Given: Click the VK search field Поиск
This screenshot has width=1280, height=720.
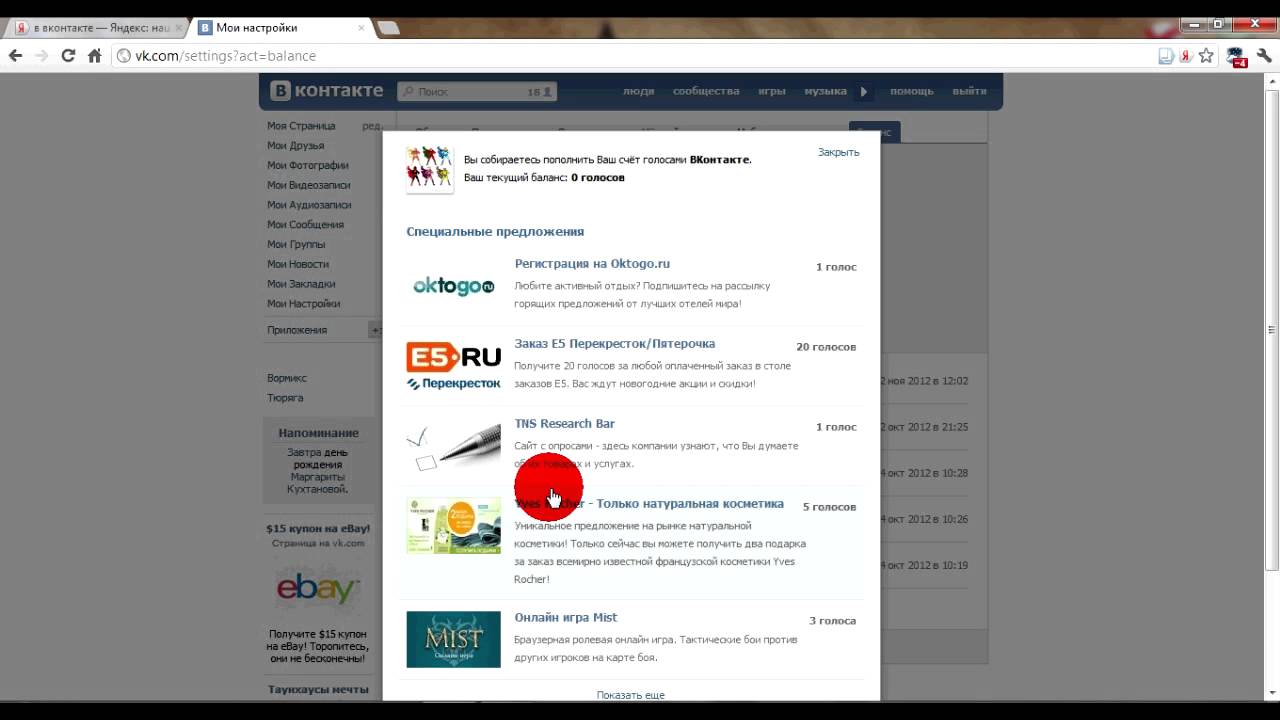Looking at the screenshot, I should [x=476, y=91].
